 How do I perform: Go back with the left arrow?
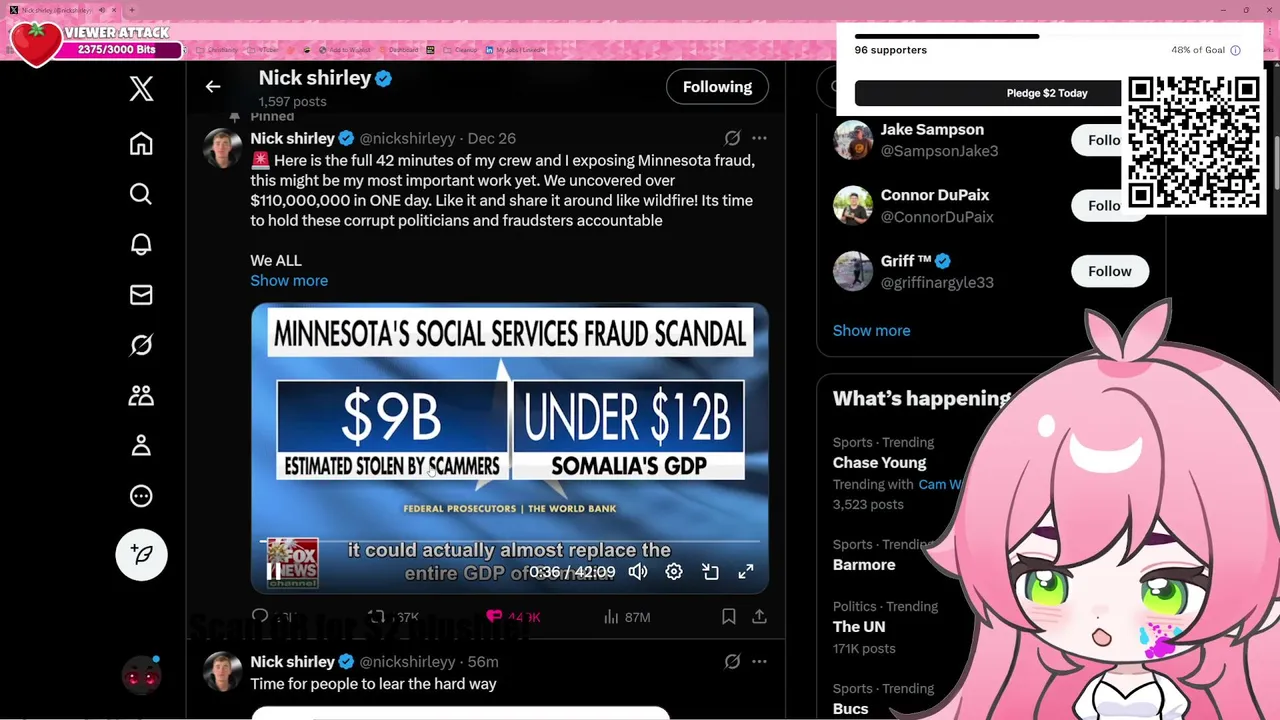pos(213,87)
